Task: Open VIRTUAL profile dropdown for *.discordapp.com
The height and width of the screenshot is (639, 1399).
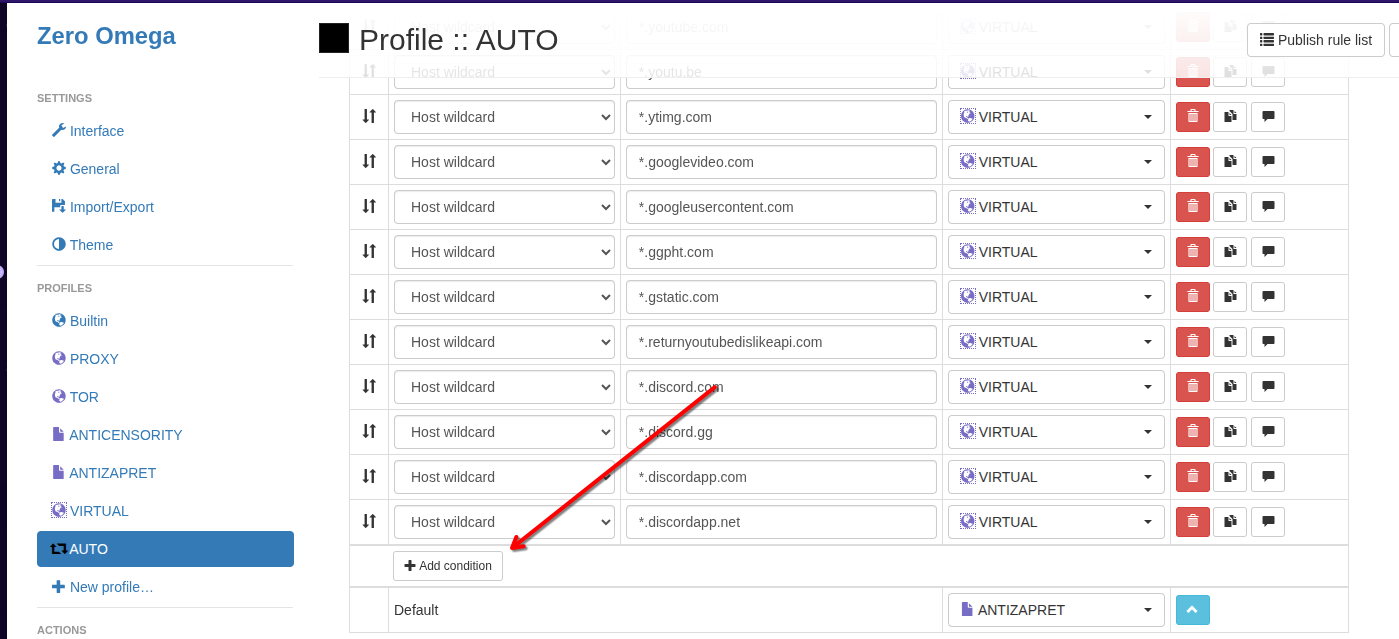Action: 1056,477
